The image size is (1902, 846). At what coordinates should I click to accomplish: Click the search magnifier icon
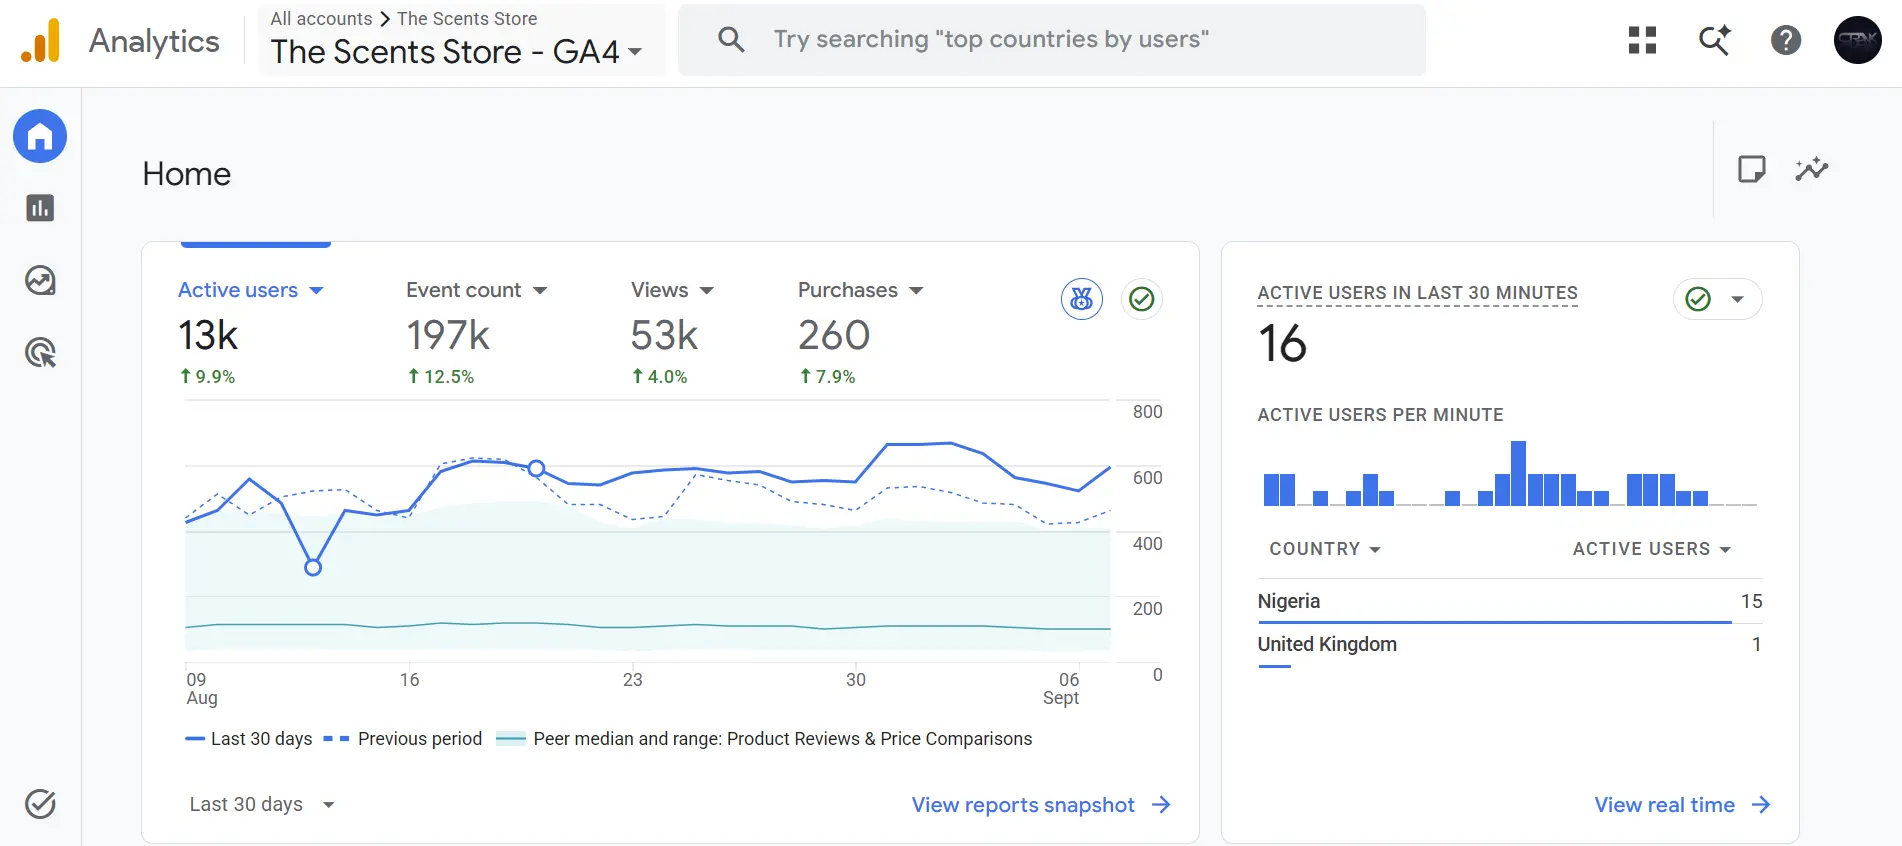(731, 40)
